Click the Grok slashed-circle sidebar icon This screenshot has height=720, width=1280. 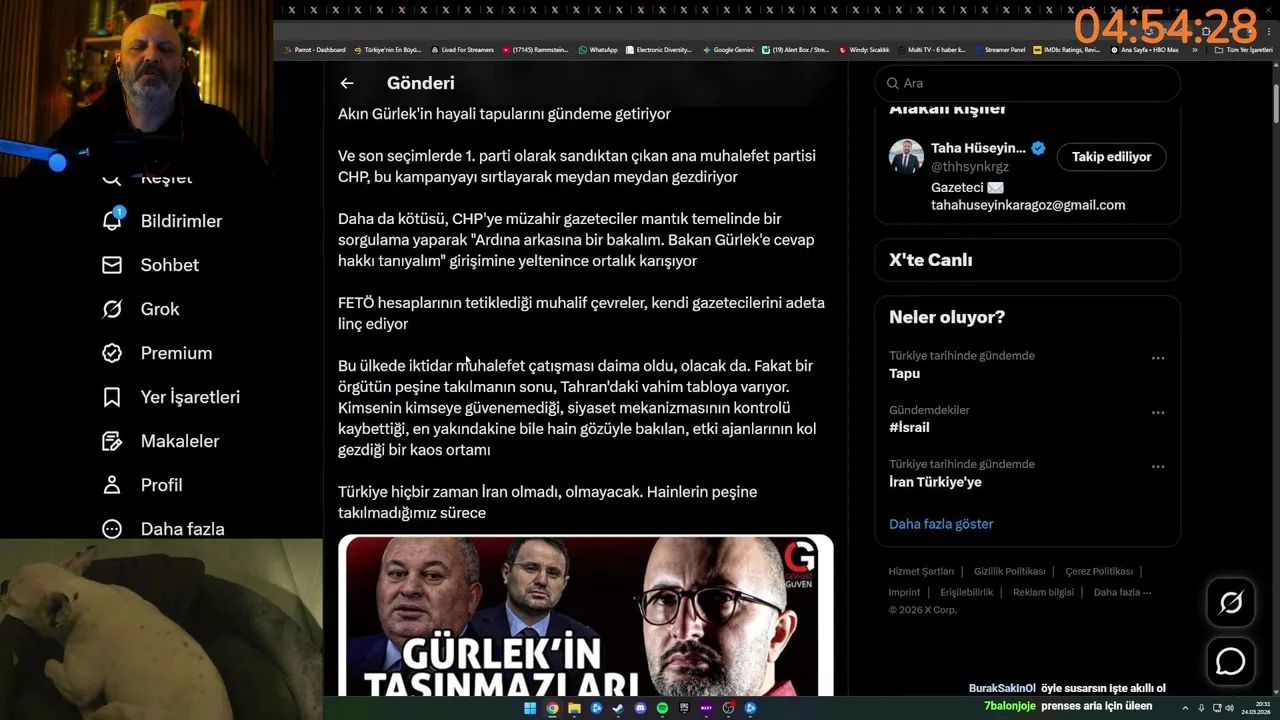(112, 309)
